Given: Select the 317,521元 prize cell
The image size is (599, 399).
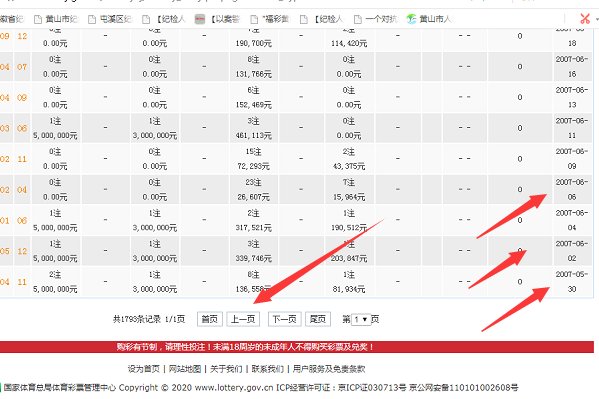Looking at the screenshot, I should [x=254, y=228].
